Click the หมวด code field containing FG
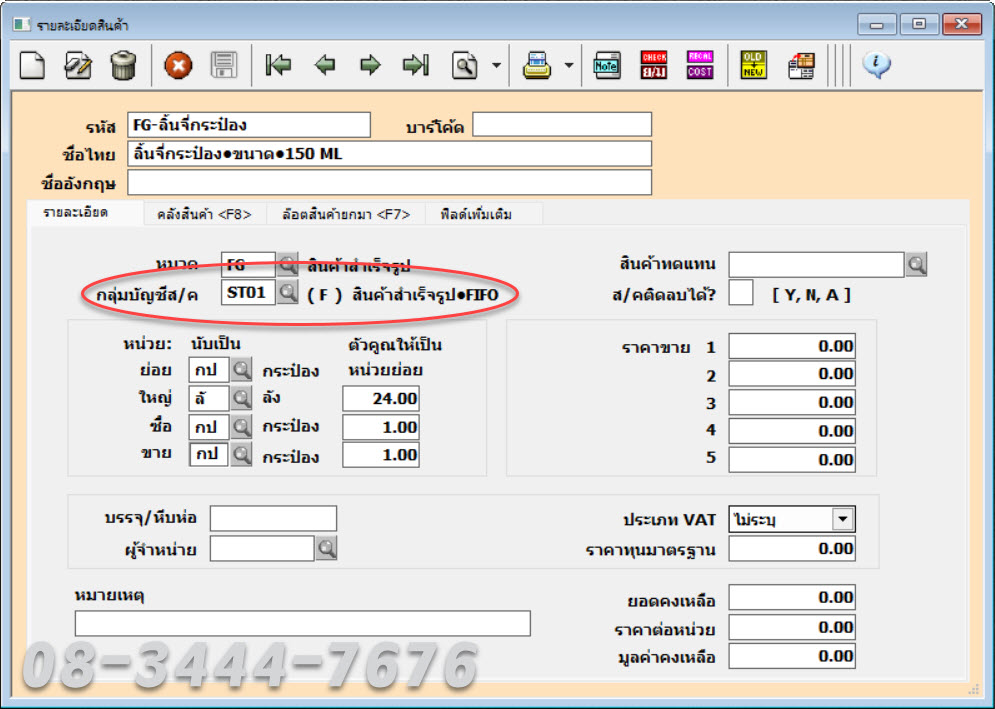The image size is (995, 709). pyautogui.click(x=248, y=264)
